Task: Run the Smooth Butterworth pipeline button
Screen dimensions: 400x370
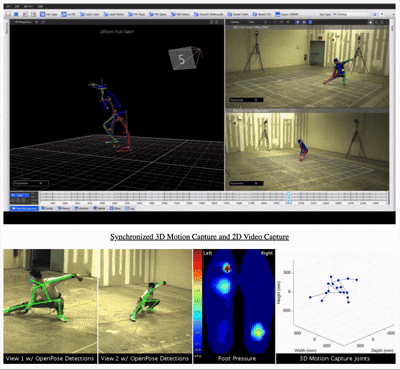Action: pyautogui.click(x=209, y=14)
